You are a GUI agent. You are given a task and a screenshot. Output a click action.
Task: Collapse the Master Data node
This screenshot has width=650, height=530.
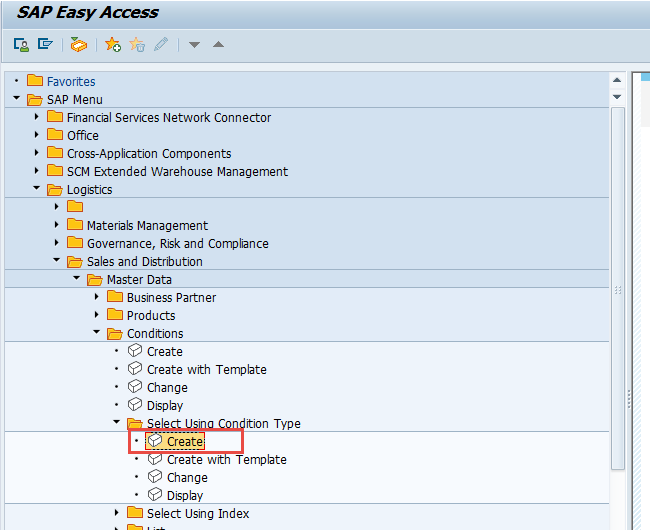[77, 278]
